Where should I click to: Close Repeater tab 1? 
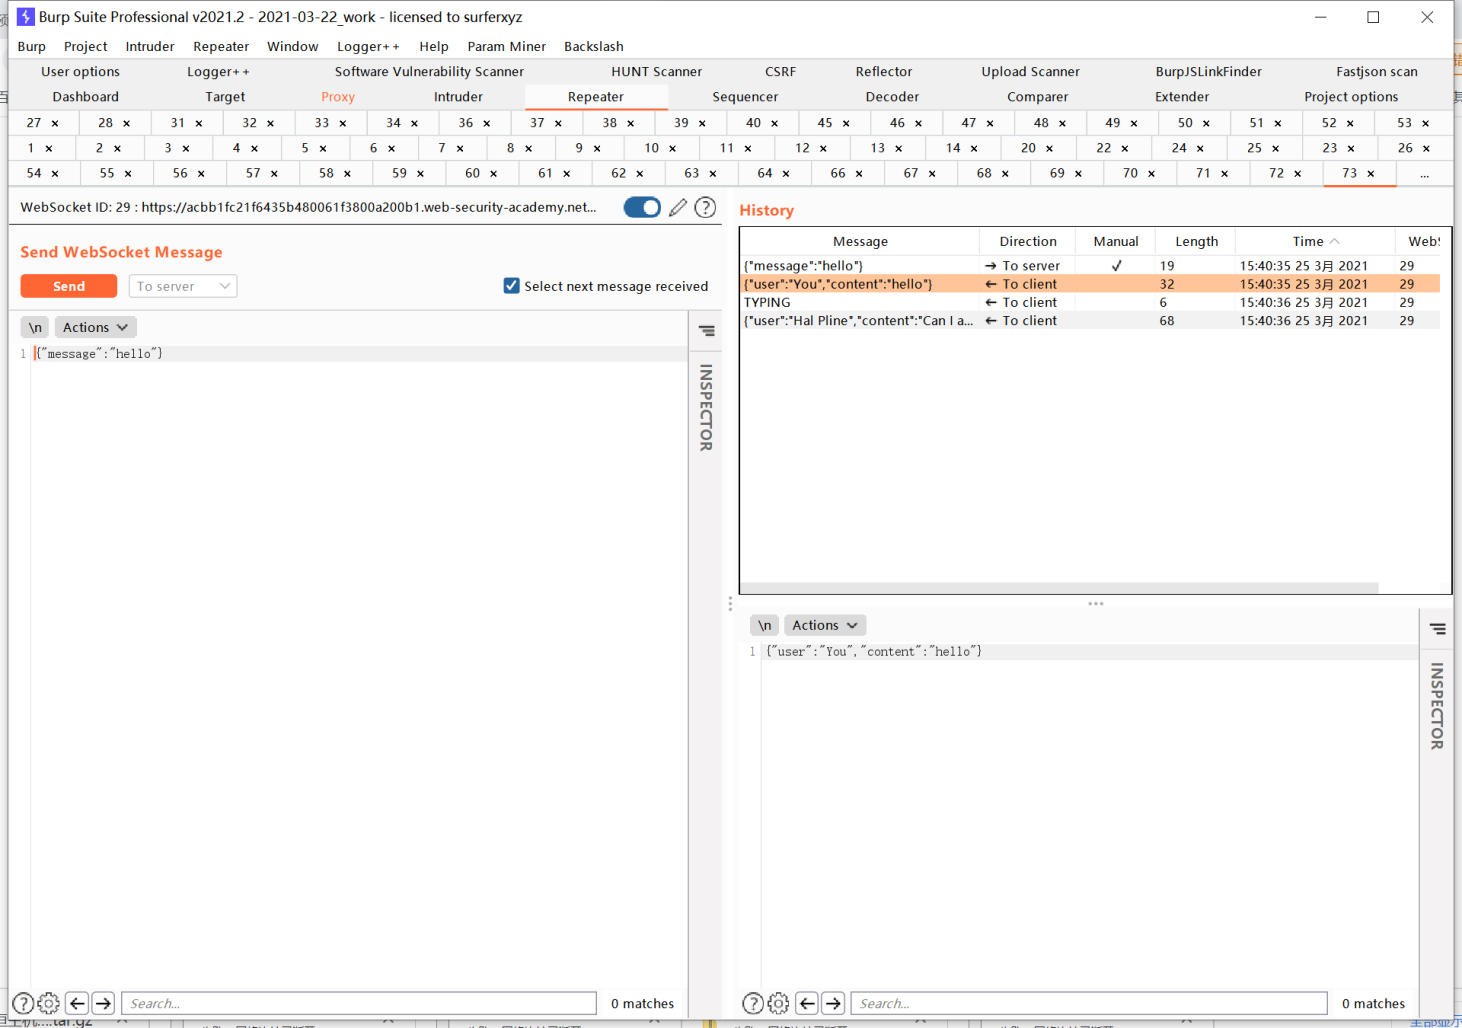tap(48, 148)
